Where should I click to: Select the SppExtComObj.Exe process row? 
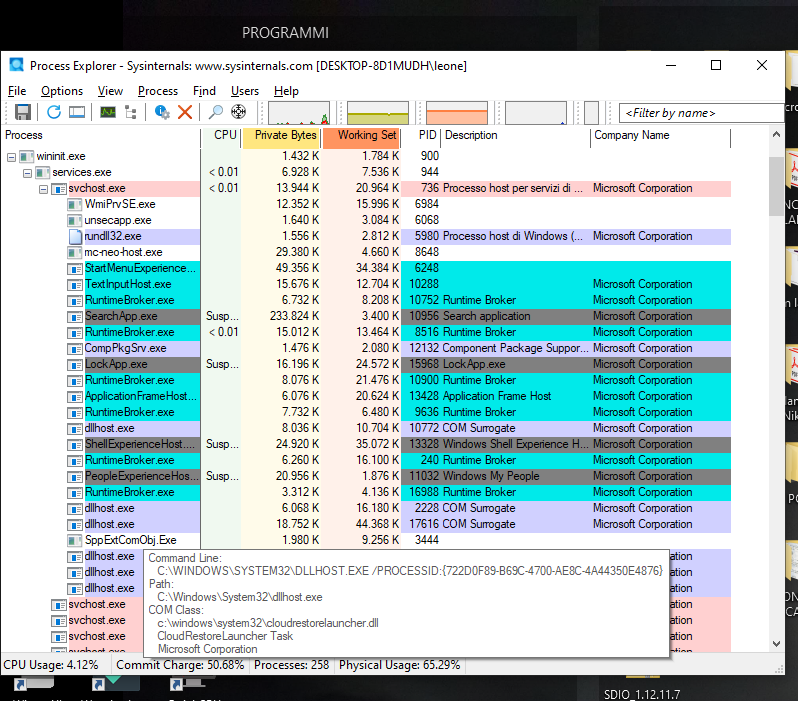click(x=365, y=540)
